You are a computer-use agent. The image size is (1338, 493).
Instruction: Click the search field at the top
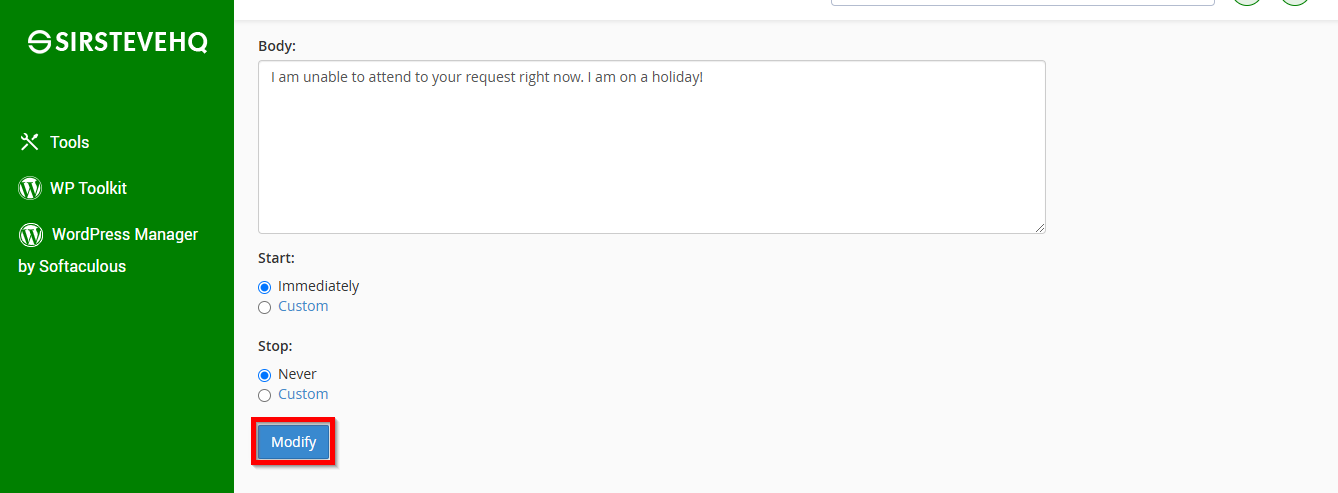click(1023, 3)
